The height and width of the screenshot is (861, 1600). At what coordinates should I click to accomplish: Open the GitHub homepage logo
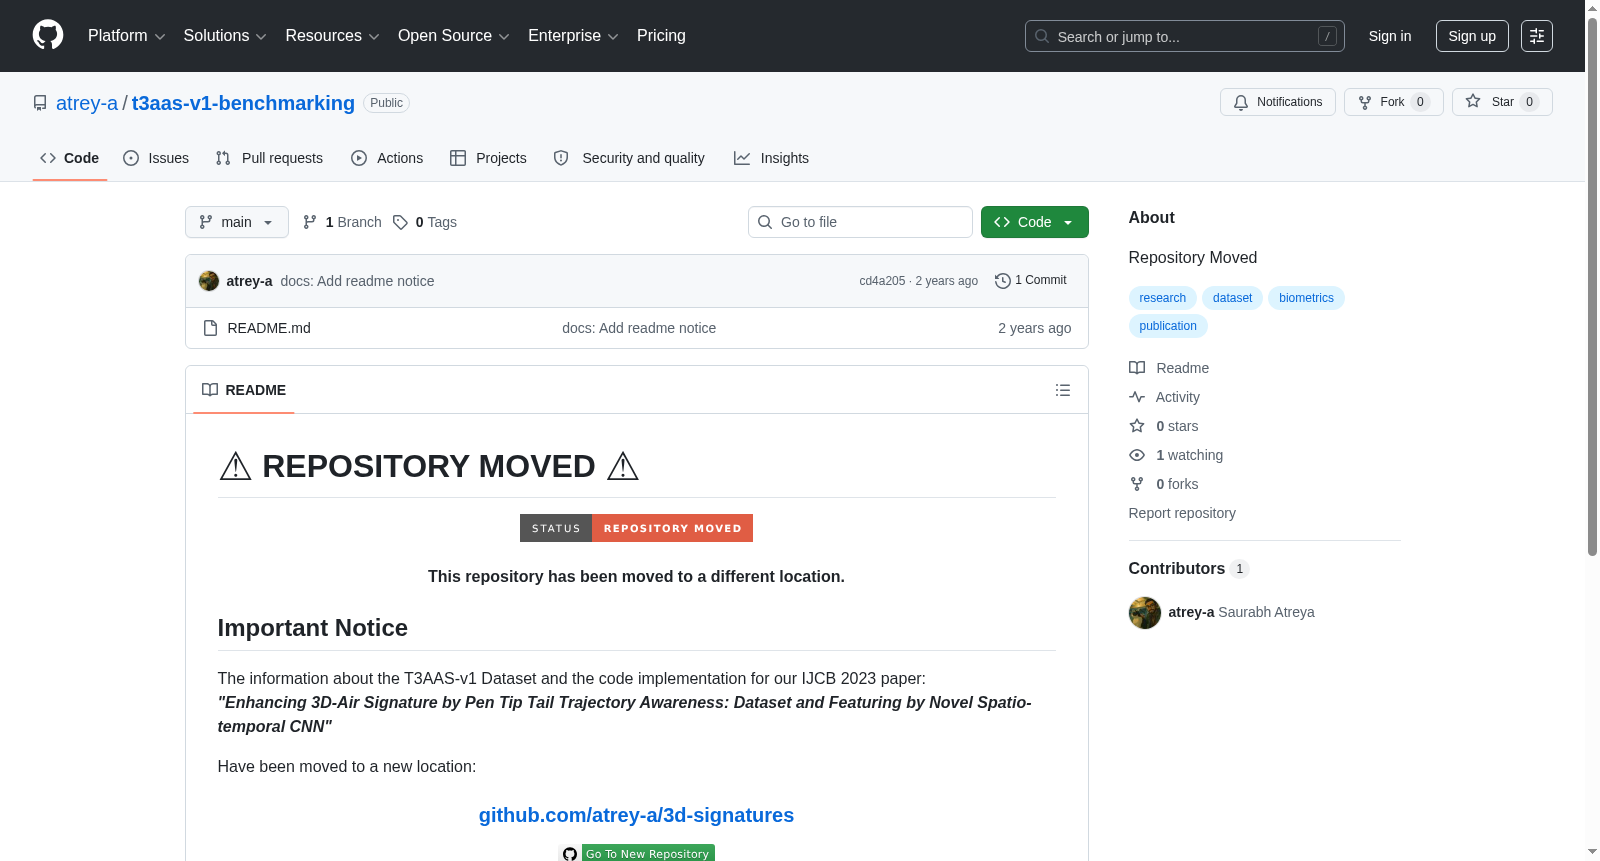(48, 35)
